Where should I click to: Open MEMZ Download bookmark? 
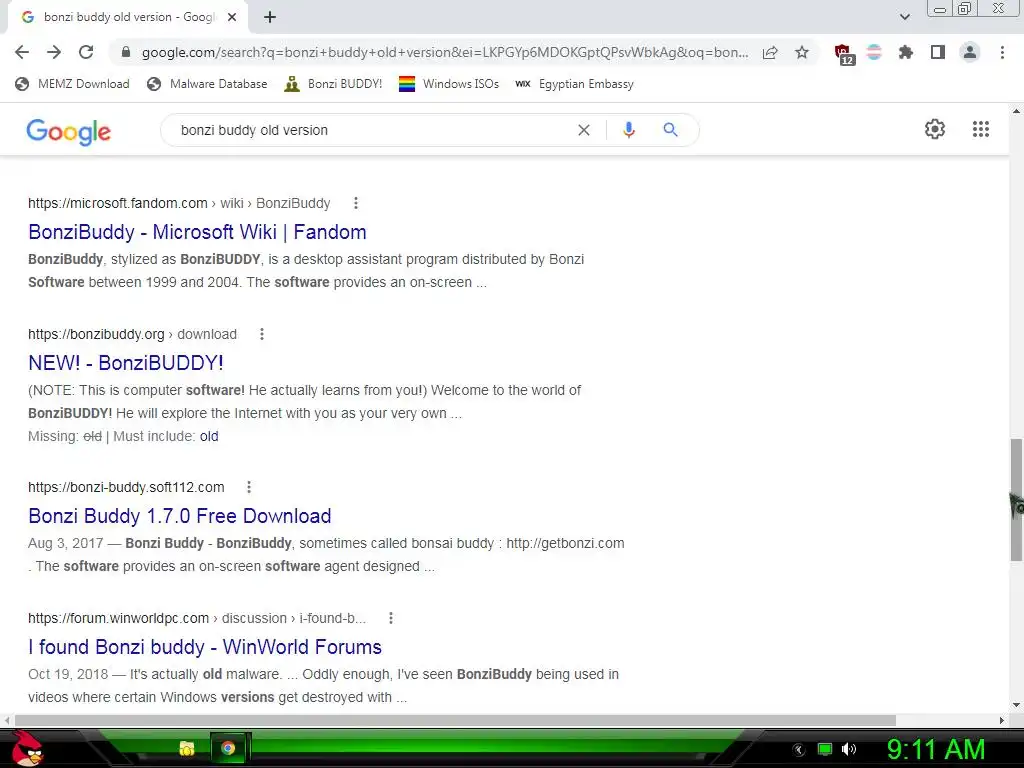coord(72,84)
